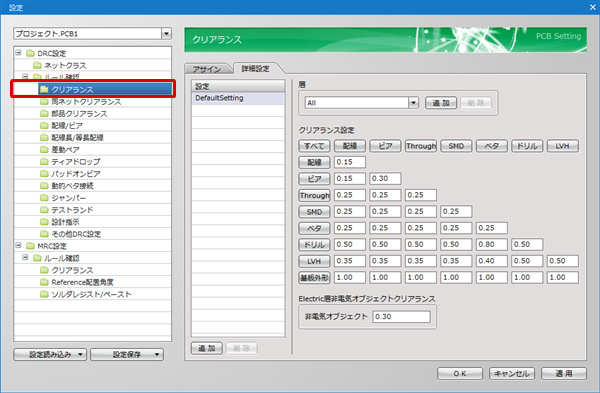Click the キャンセル button
Viewport: 600px width, 393px height.
(512, 373)
